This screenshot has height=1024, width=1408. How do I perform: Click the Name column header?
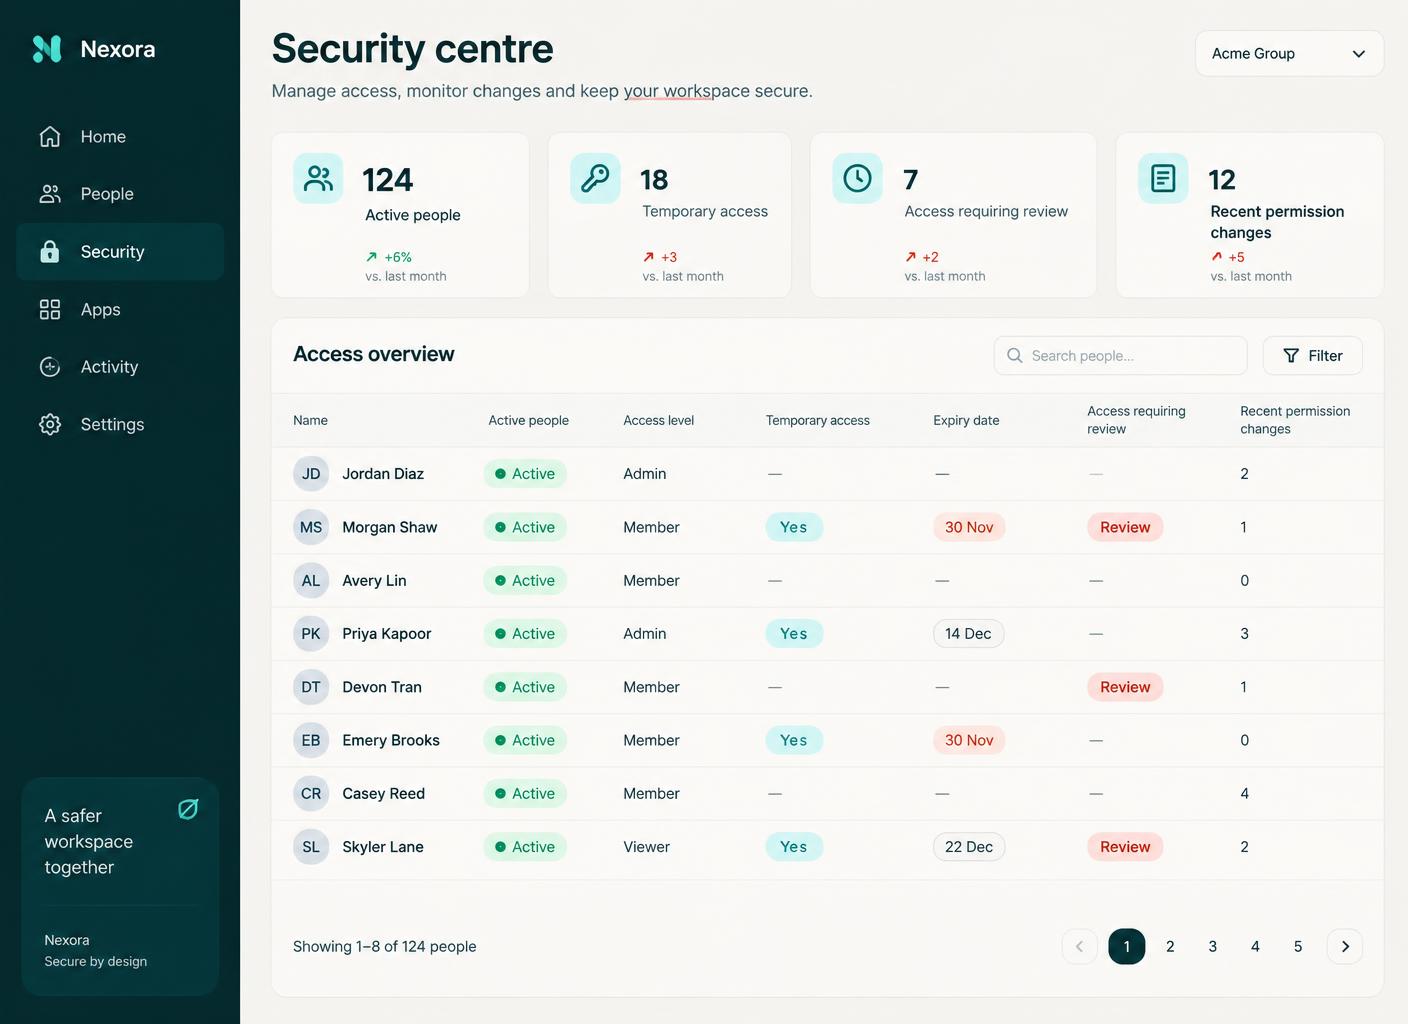tap(310, 420)
